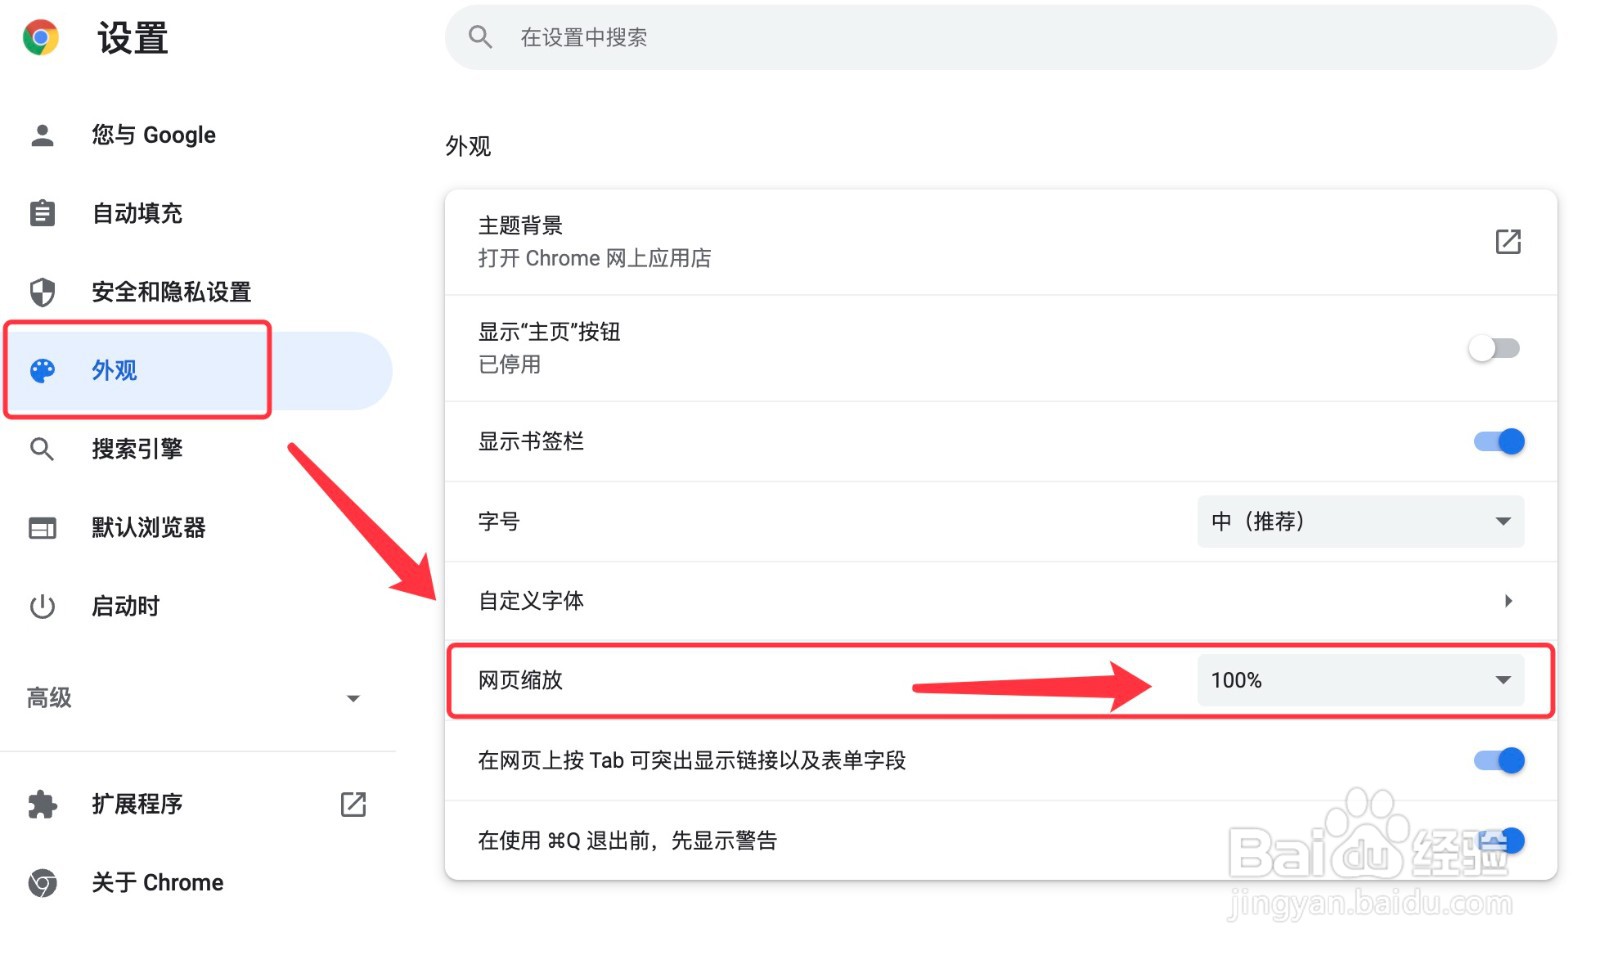
Task: Click the 主题背景 row
Action: [x=1000, y=242]
